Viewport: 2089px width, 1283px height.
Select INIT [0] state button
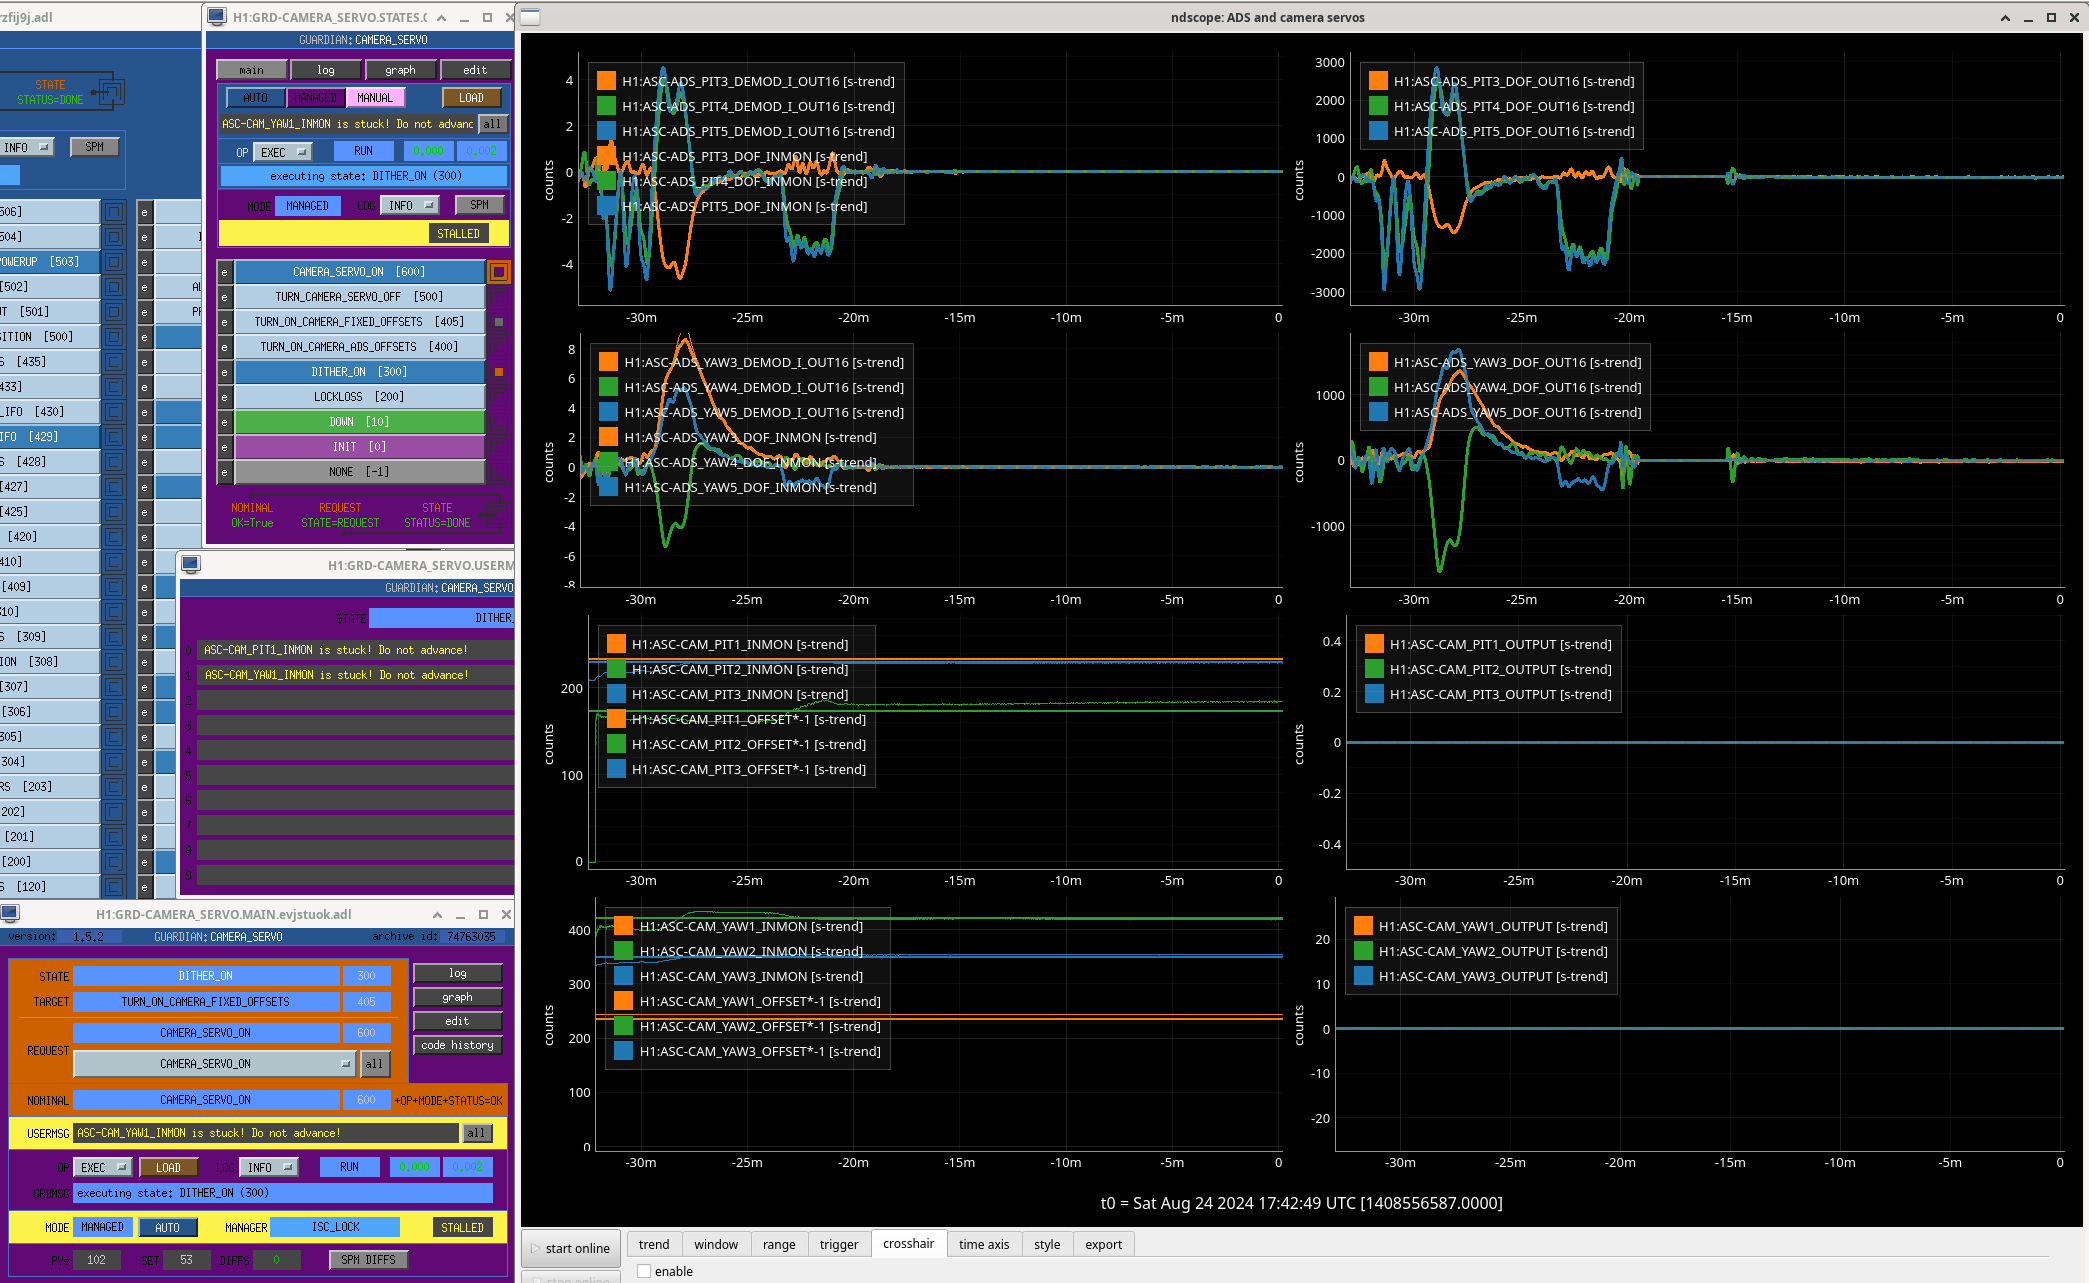click(x=360, y=447)
